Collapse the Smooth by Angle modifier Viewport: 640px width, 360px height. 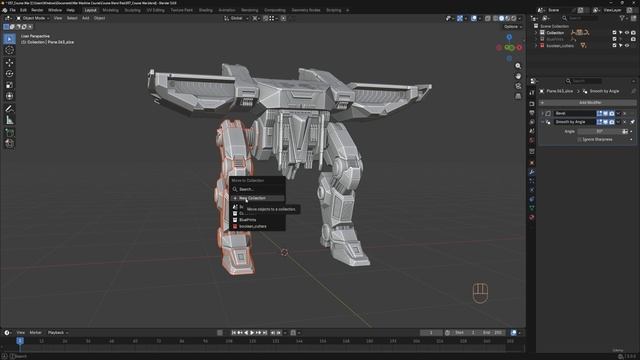click(x=542, y=122)
